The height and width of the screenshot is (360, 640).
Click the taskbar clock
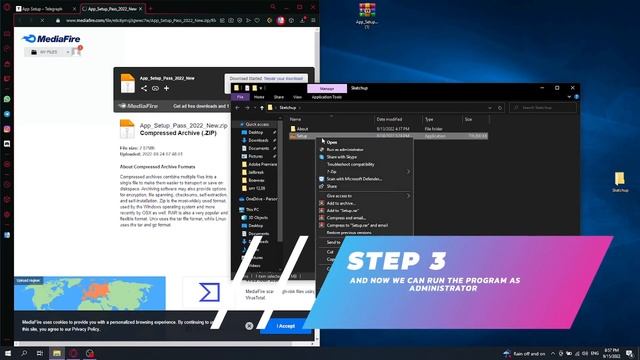[611, 353]
